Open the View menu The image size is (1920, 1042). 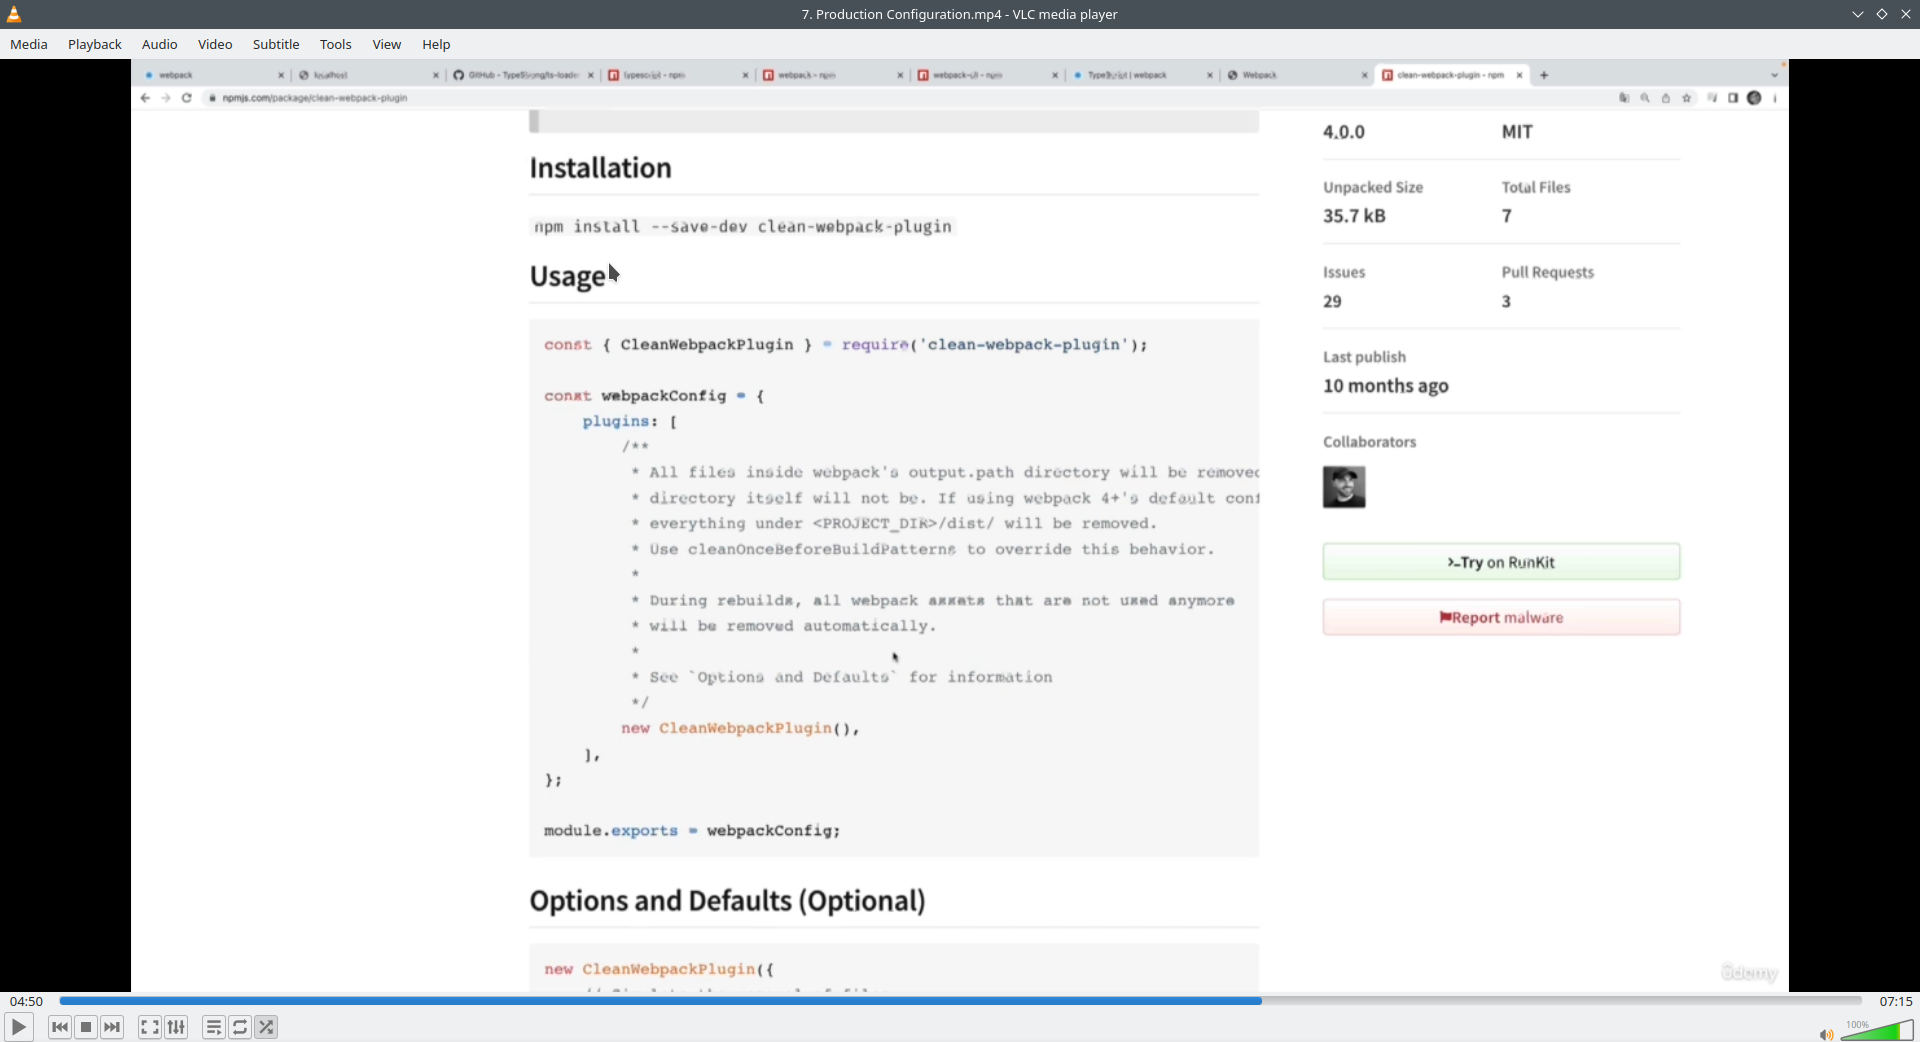point(387,44)
